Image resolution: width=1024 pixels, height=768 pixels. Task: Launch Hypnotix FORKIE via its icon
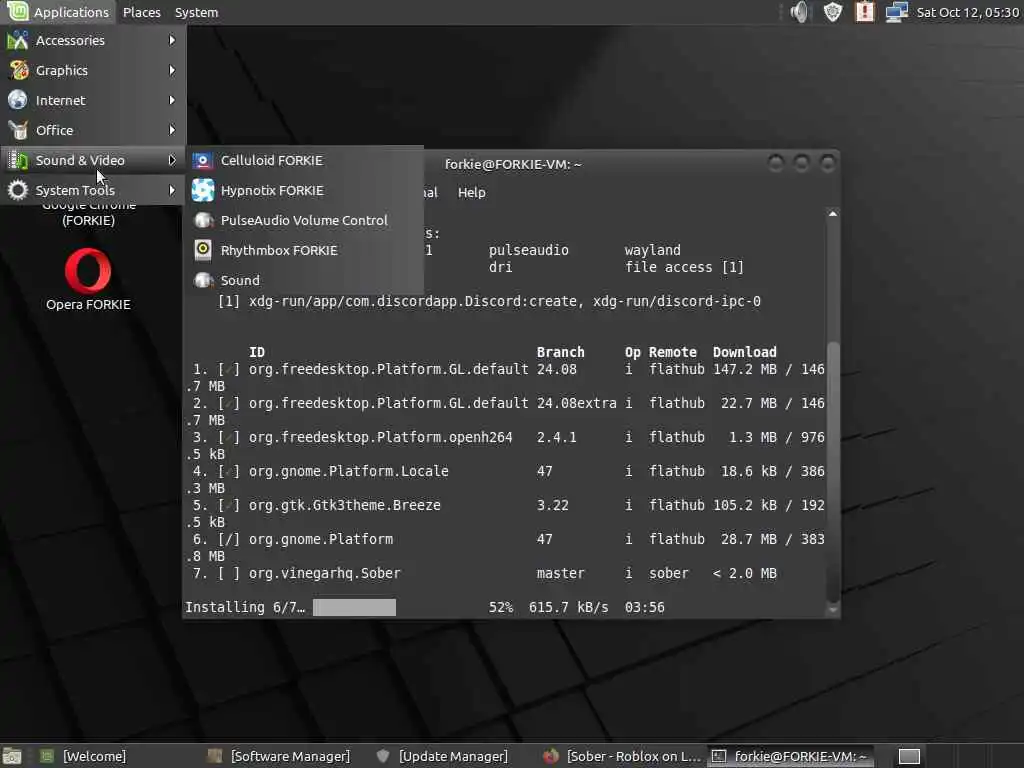203,190
